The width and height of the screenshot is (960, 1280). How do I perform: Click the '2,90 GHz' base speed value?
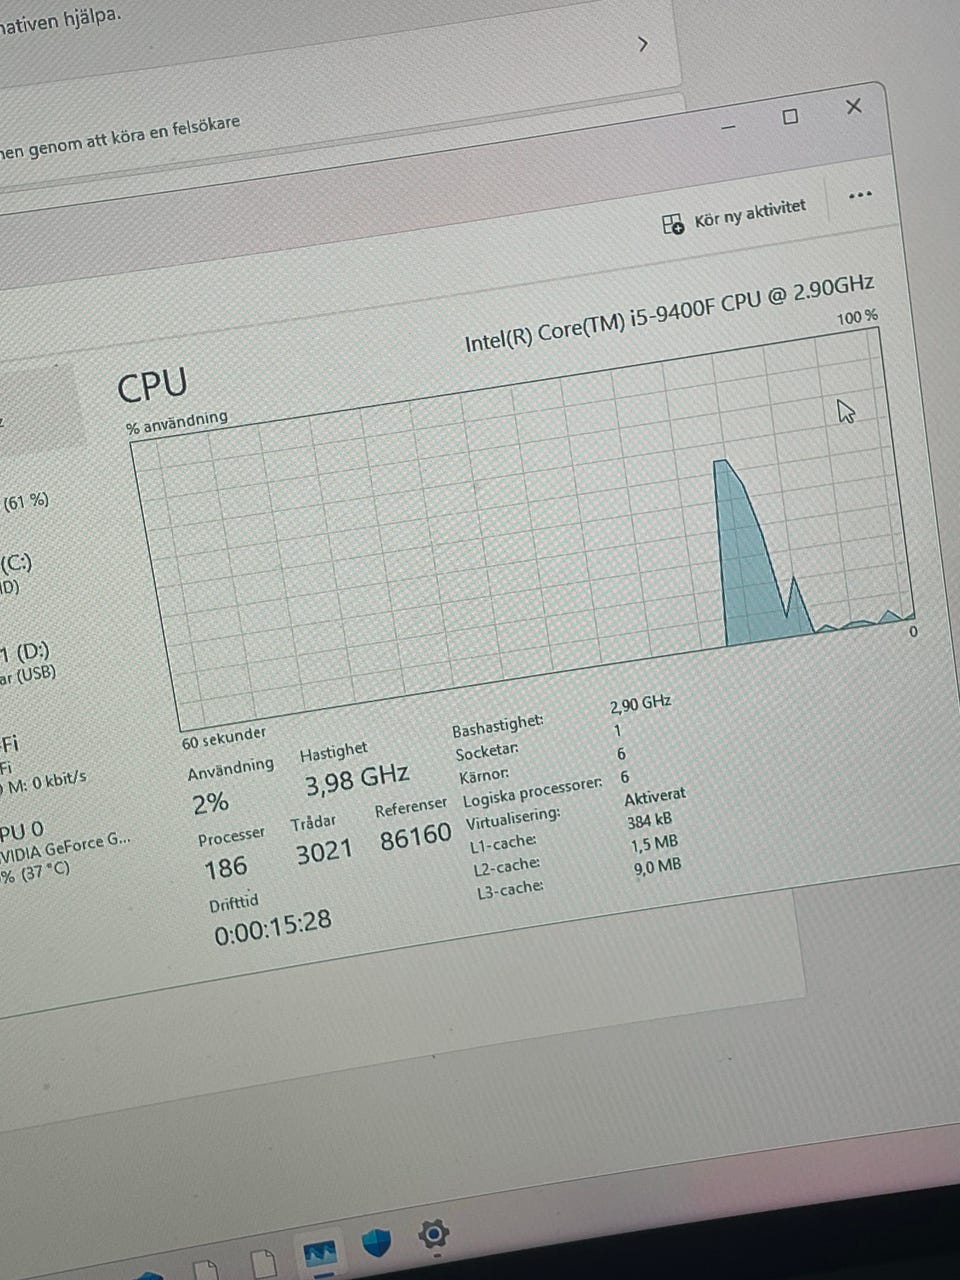pos(640,705)
